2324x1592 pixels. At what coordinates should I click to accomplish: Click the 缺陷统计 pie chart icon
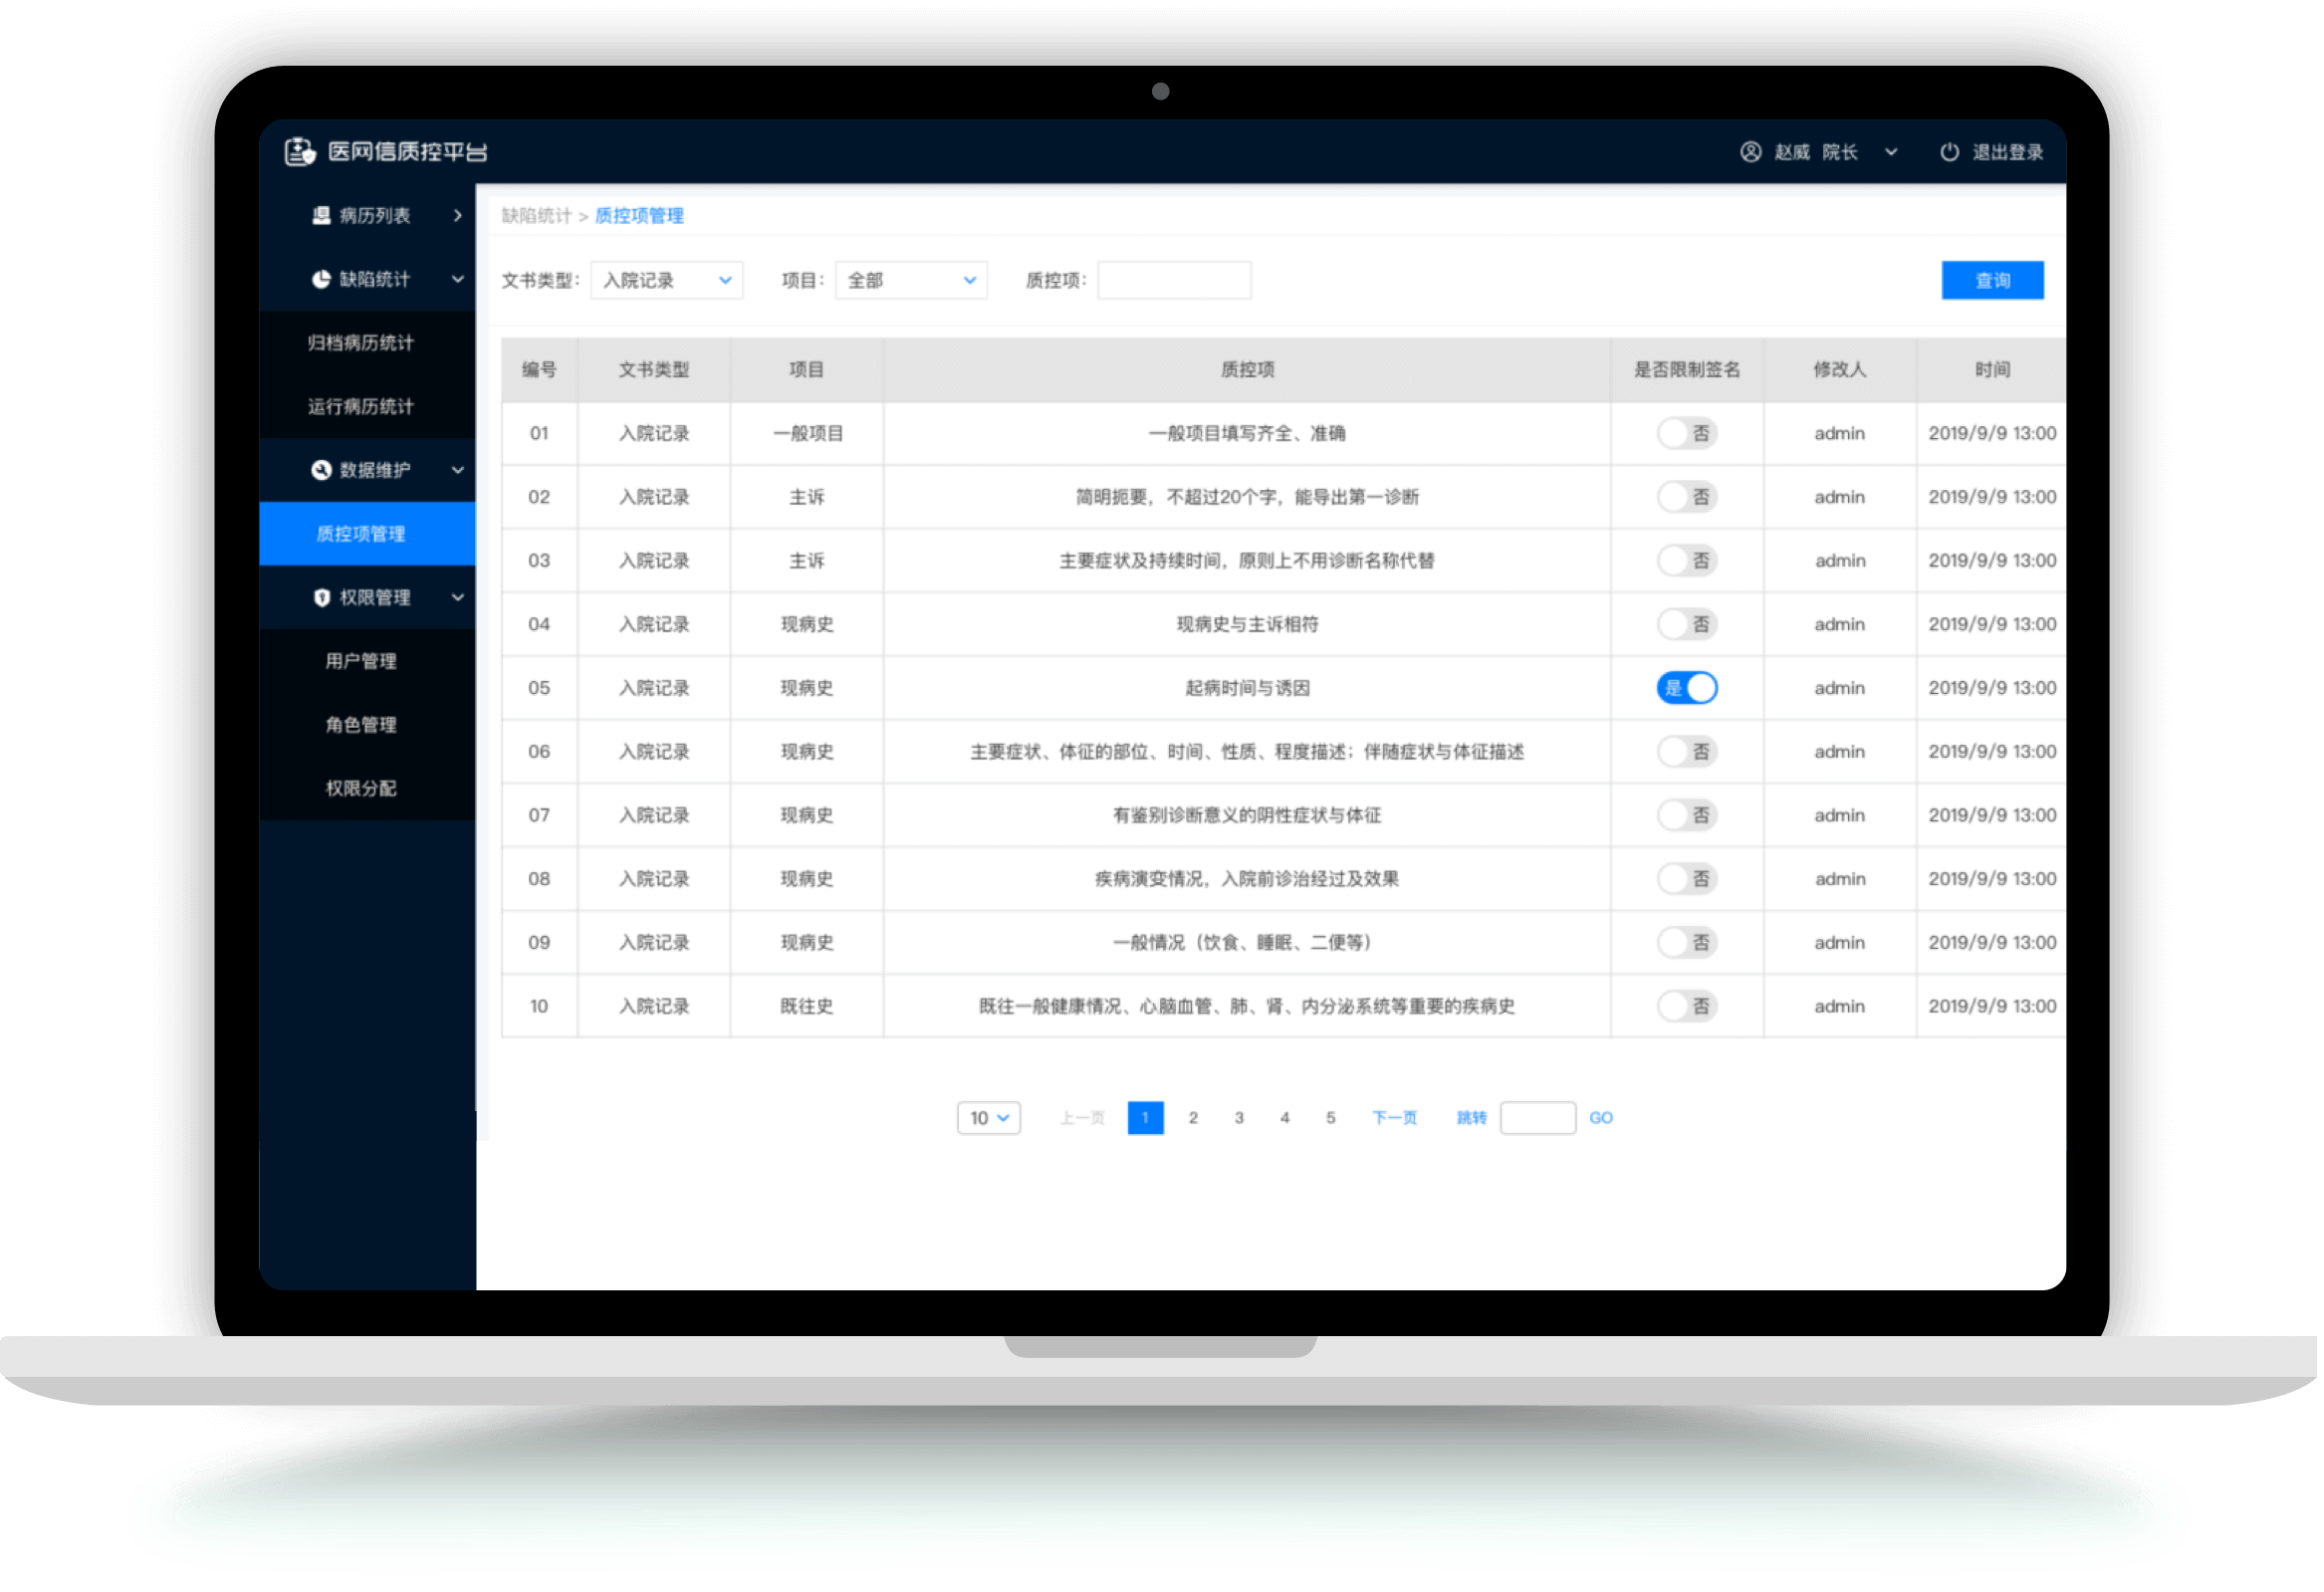tap(322, 280)
